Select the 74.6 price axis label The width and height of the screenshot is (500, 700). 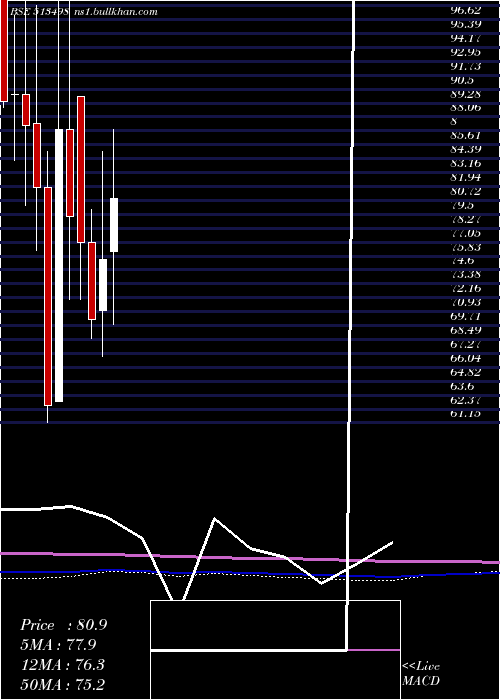click(462, 261)
